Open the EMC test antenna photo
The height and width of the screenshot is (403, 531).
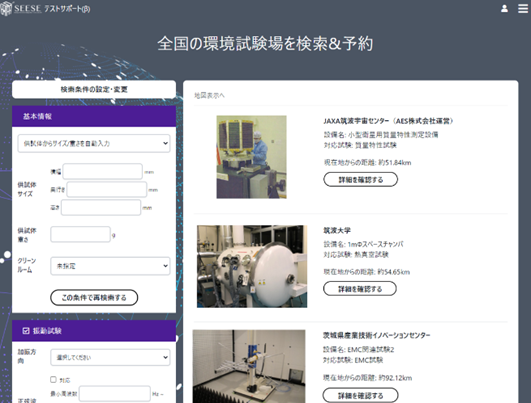pos(249,366)
